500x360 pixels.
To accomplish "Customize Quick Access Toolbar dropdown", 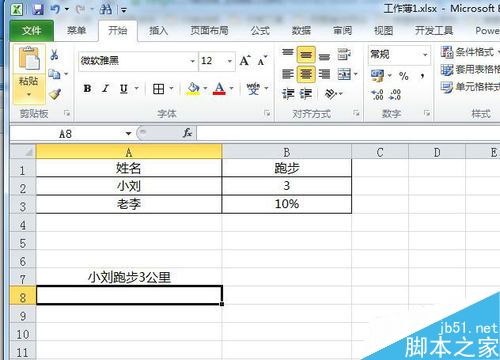I will [124, 10].
